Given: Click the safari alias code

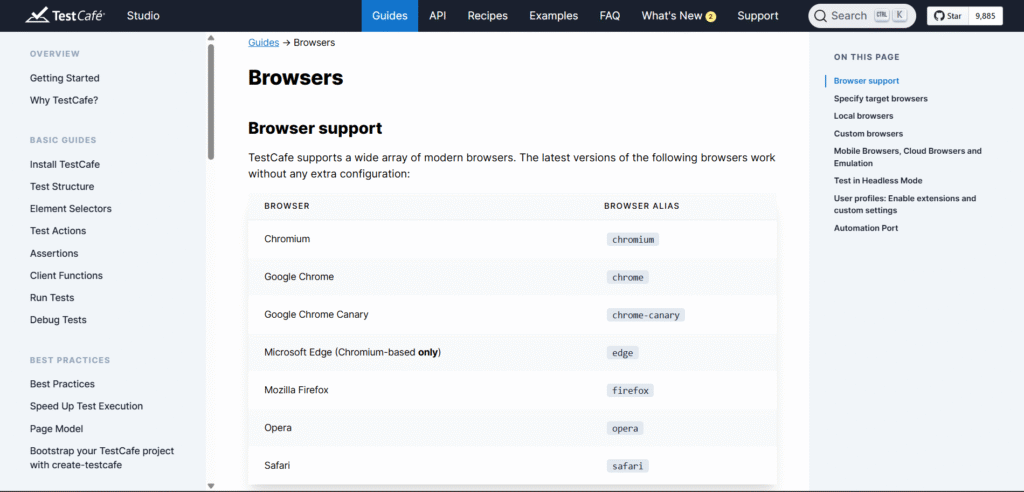Looking at the screenshot, I should 628,467.
